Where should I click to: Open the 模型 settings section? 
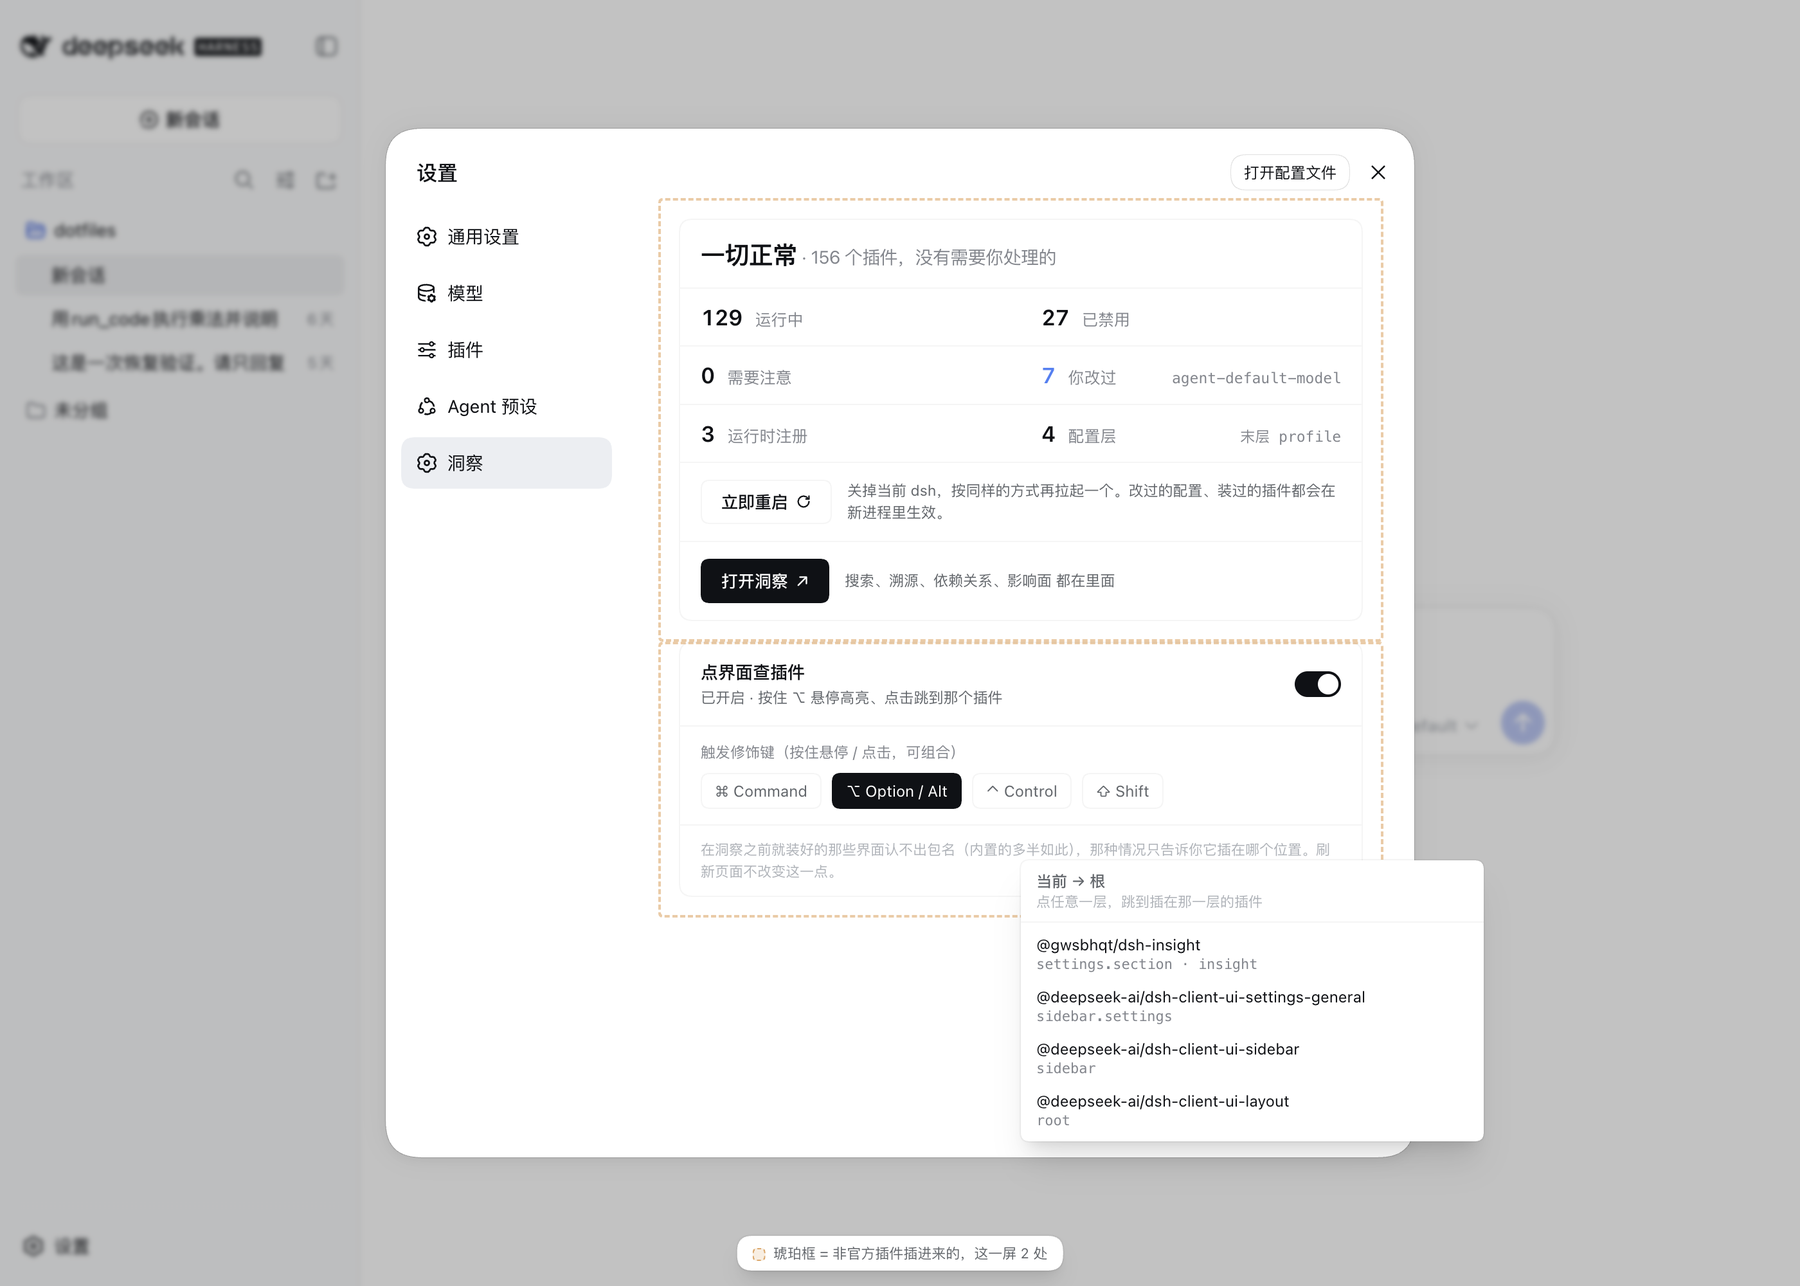[506, 293]
